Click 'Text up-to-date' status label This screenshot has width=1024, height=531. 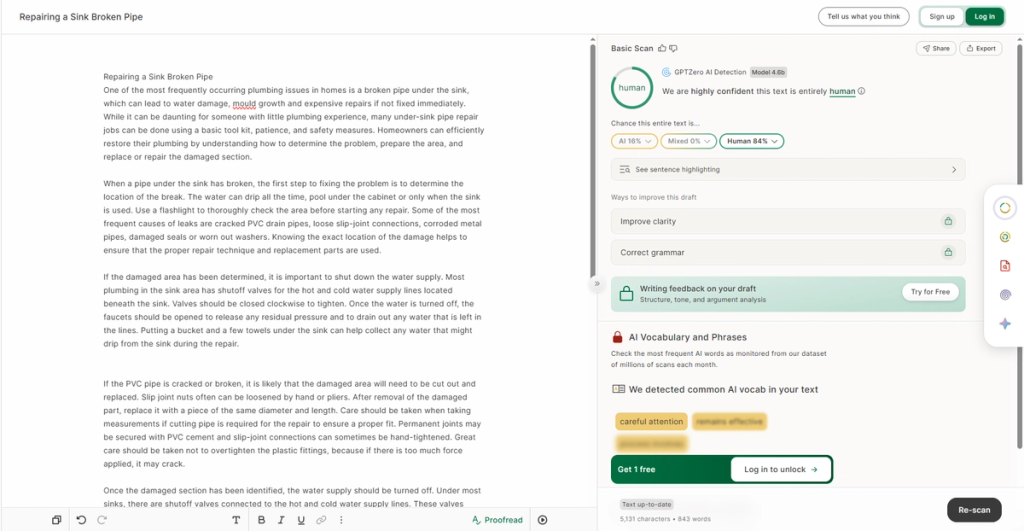(647, 504)
